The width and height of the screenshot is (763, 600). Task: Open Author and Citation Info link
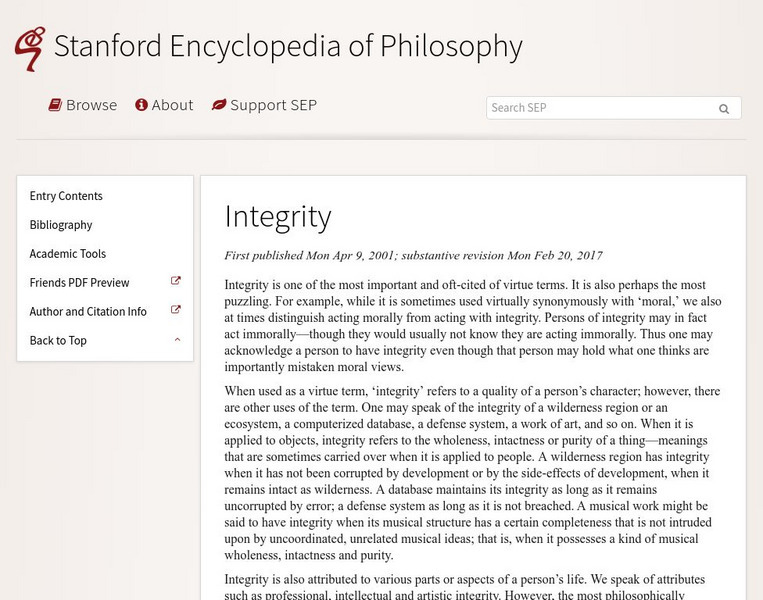tap(88, 312)
